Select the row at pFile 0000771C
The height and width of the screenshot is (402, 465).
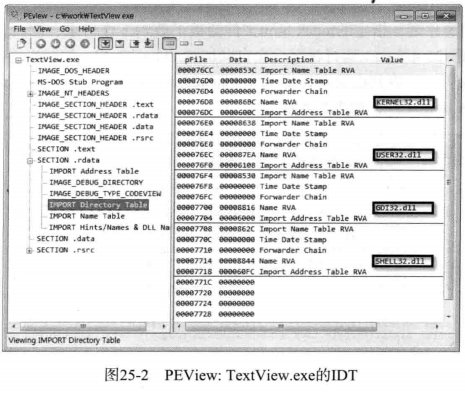click(x=310, y=282)
